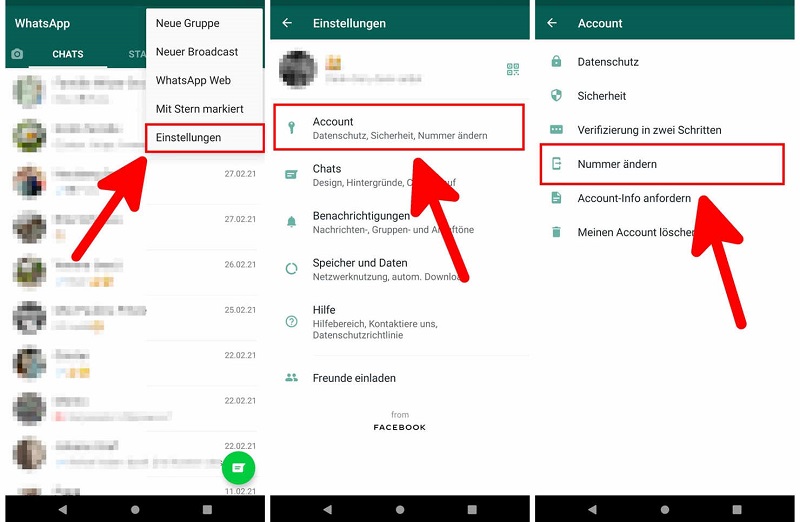Select Nummer ändern option
This screenshot has width=800, height=522.
662,164
